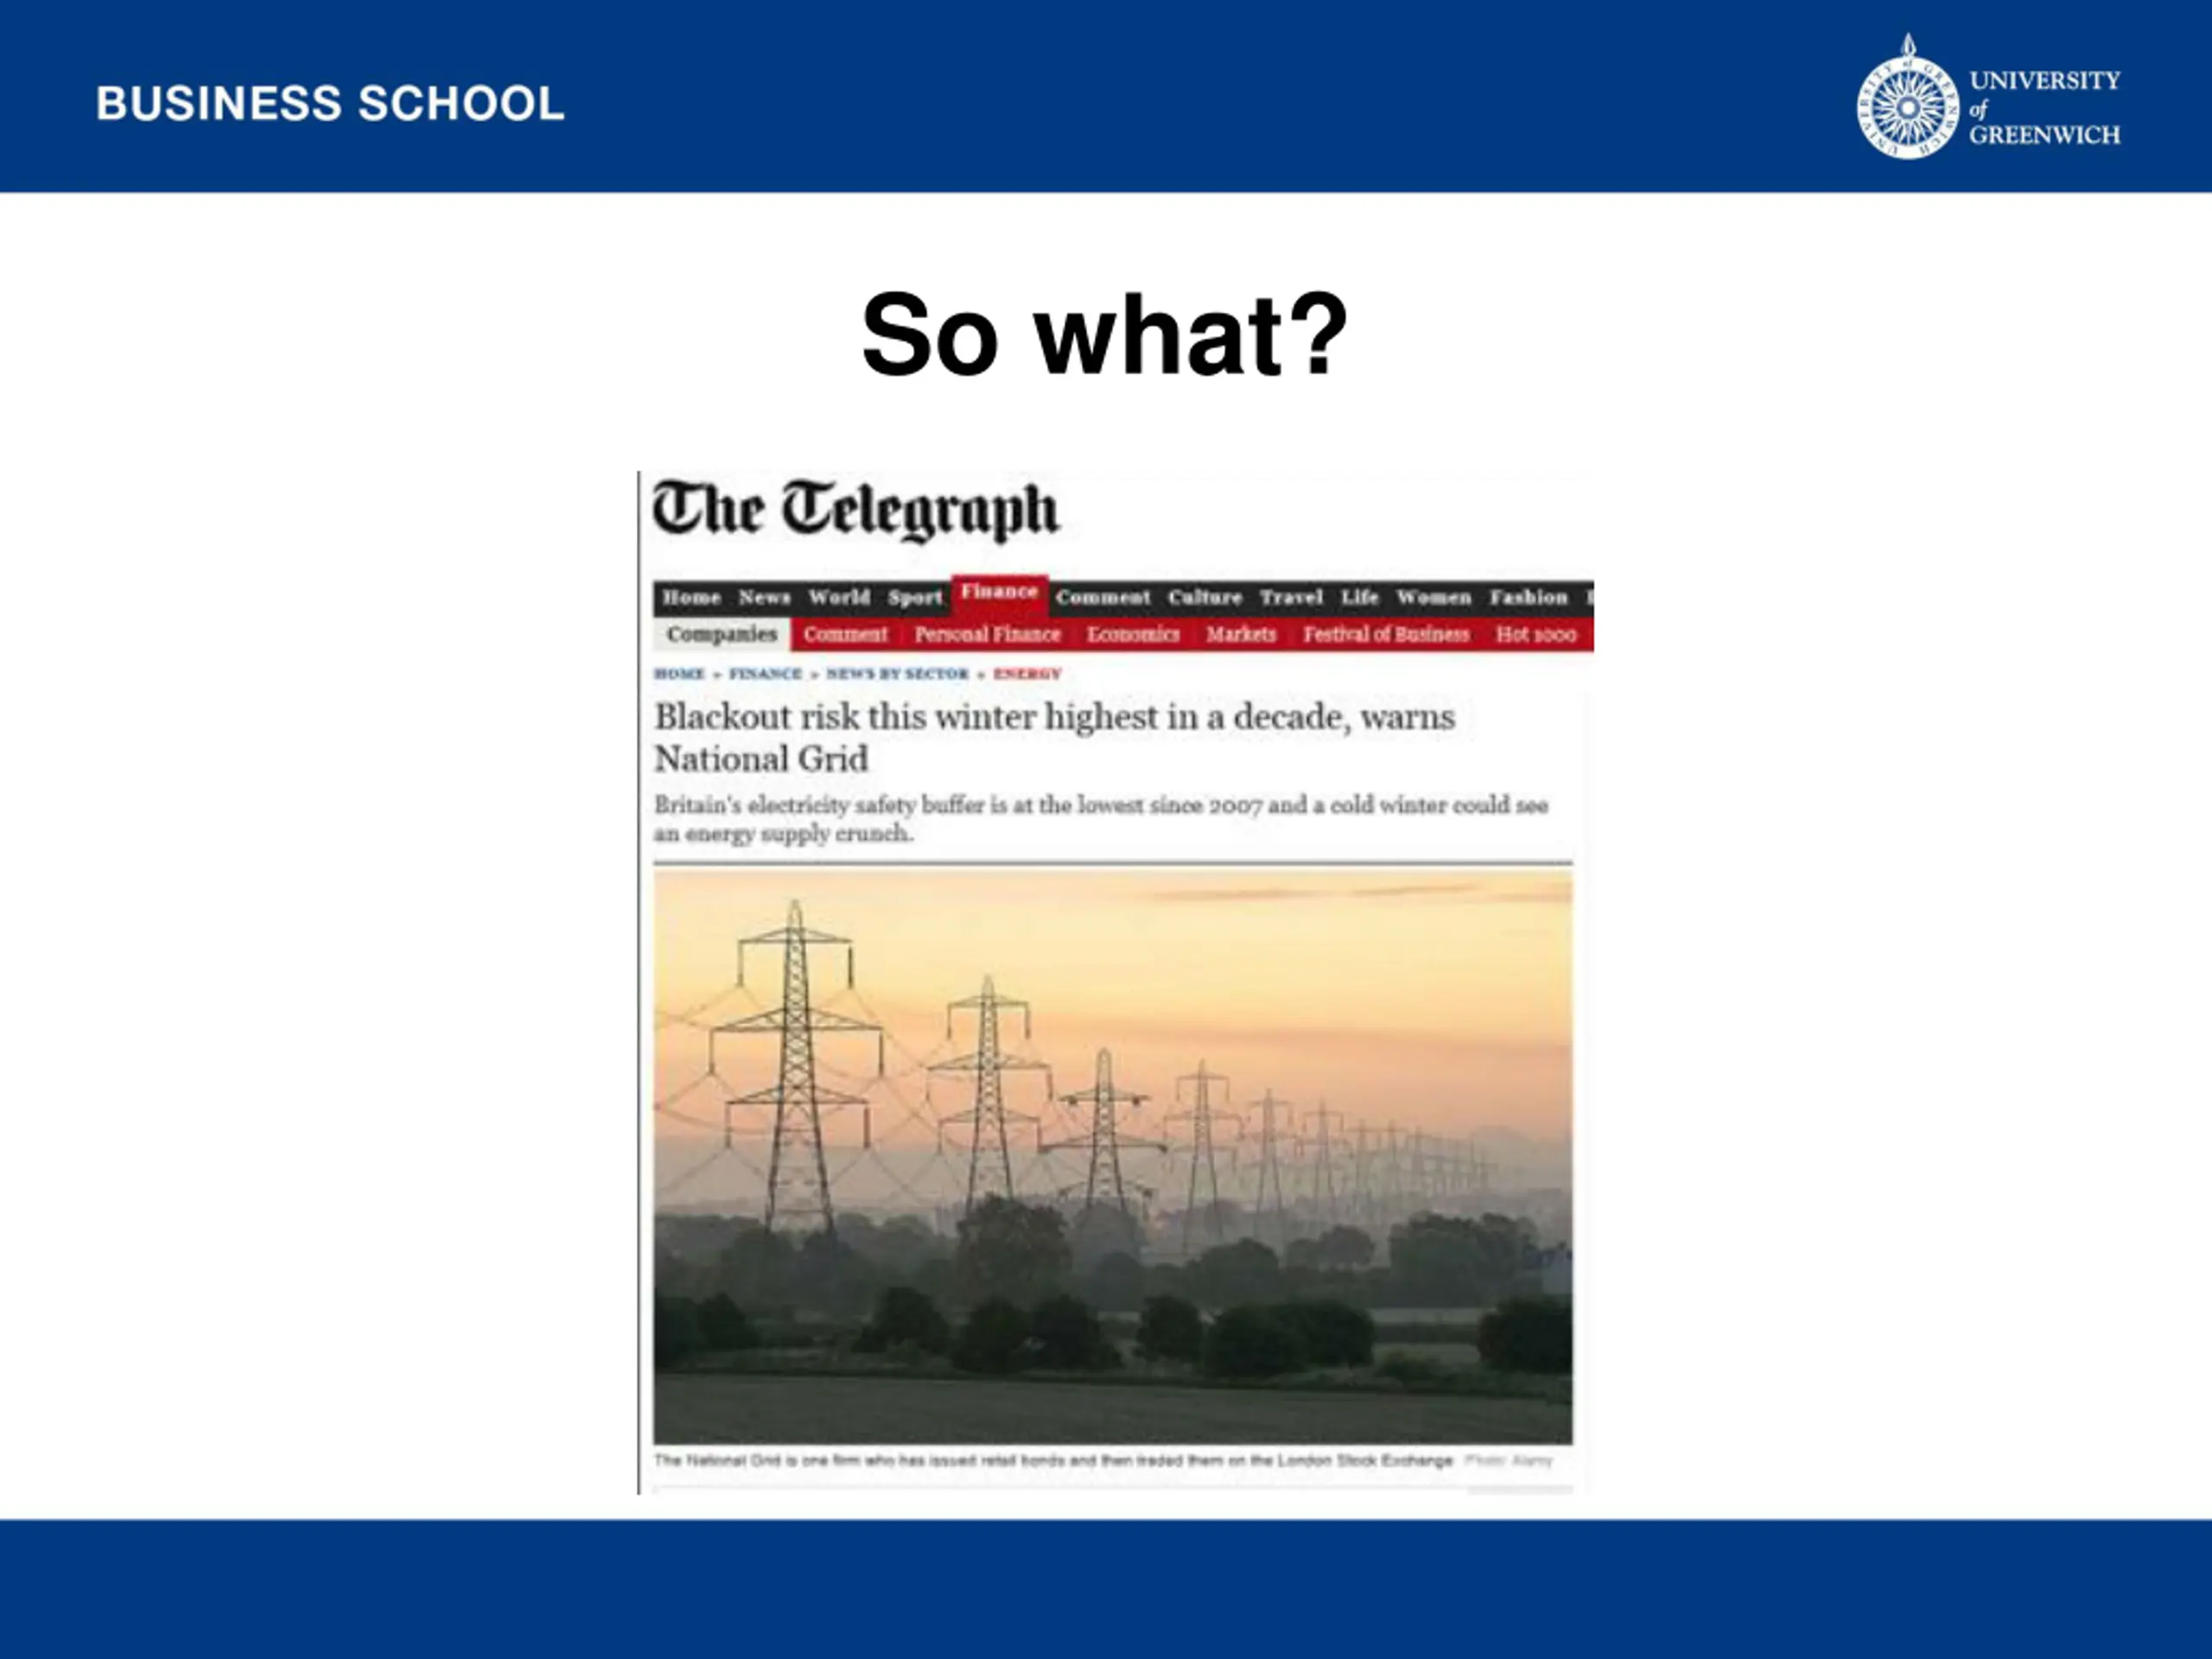Open Markets sub-navigation item
Screen dimensions: 2212x1659
coord(1241,634)
